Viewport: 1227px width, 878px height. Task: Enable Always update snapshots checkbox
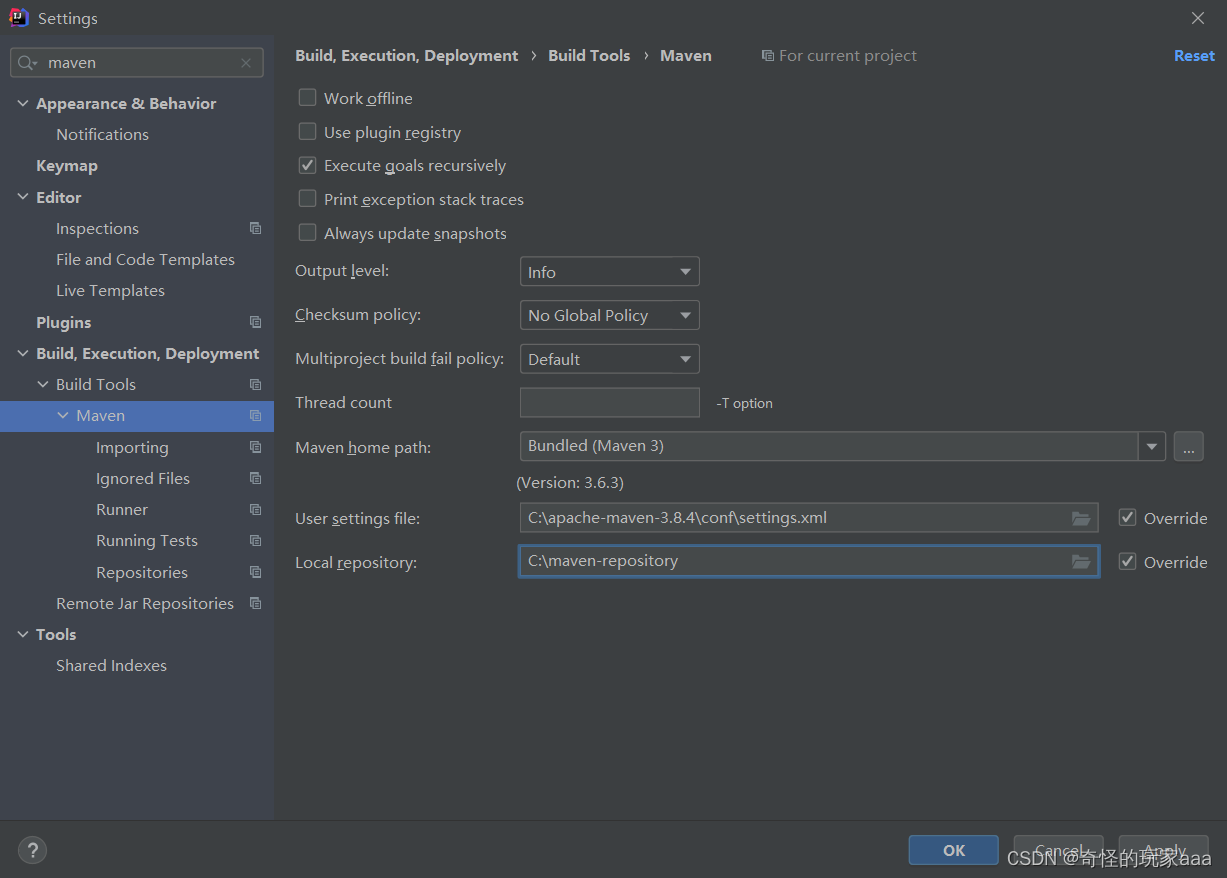coord(308,233)
